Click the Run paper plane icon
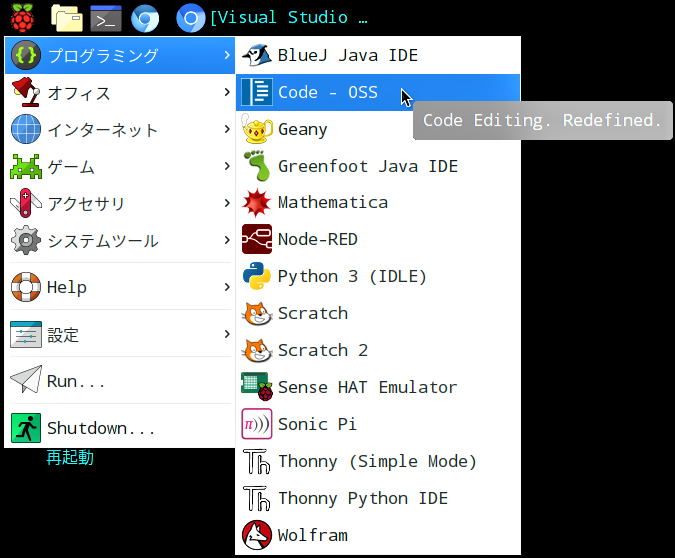This screenshot has height=558, width=675. pyautogui.click(x=26, y=380)
